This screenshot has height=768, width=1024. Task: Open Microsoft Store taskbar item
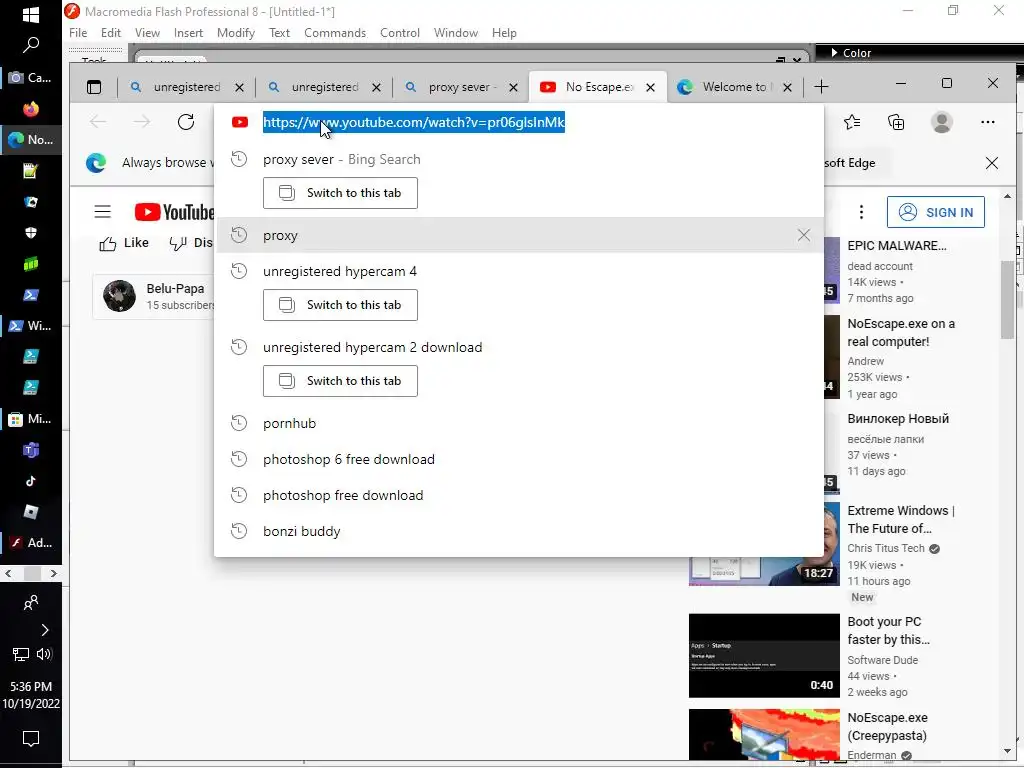(31, 419)
